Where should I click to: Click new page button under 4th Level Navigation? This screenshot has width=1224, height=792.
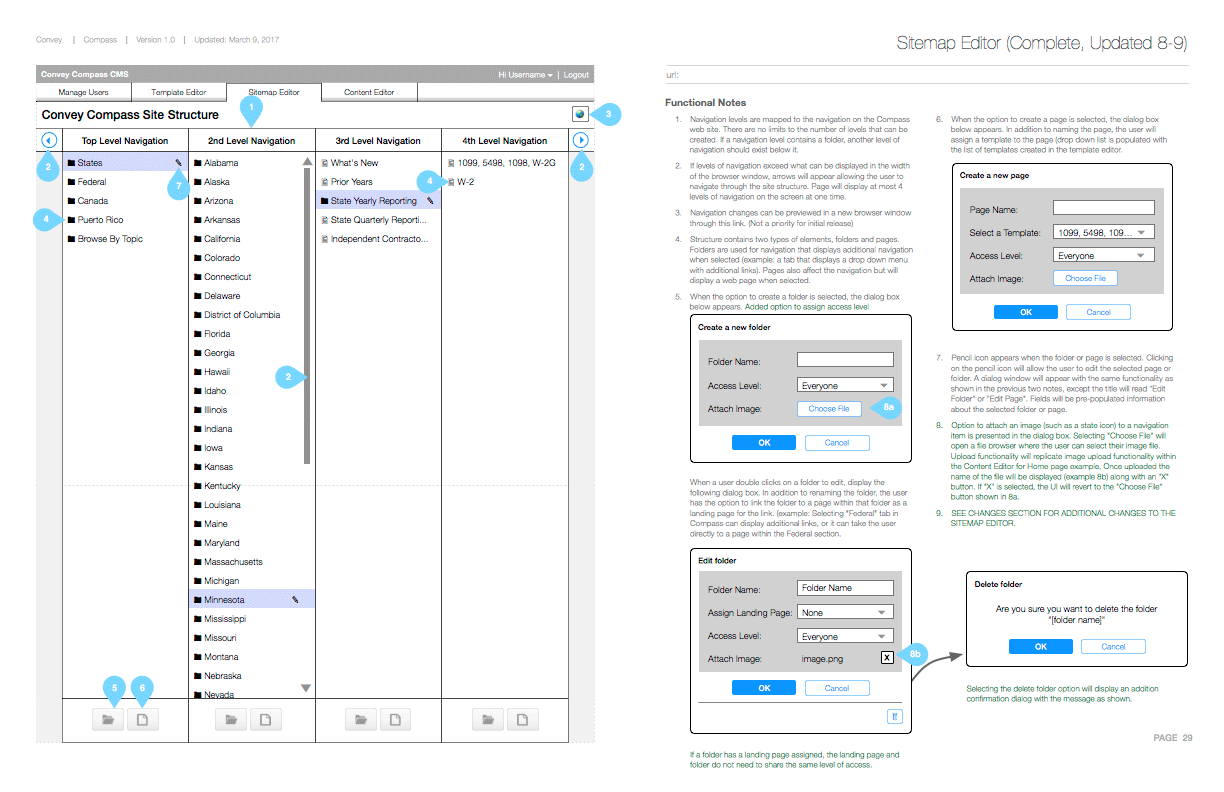pyautogui.click(x=522, y=718)
